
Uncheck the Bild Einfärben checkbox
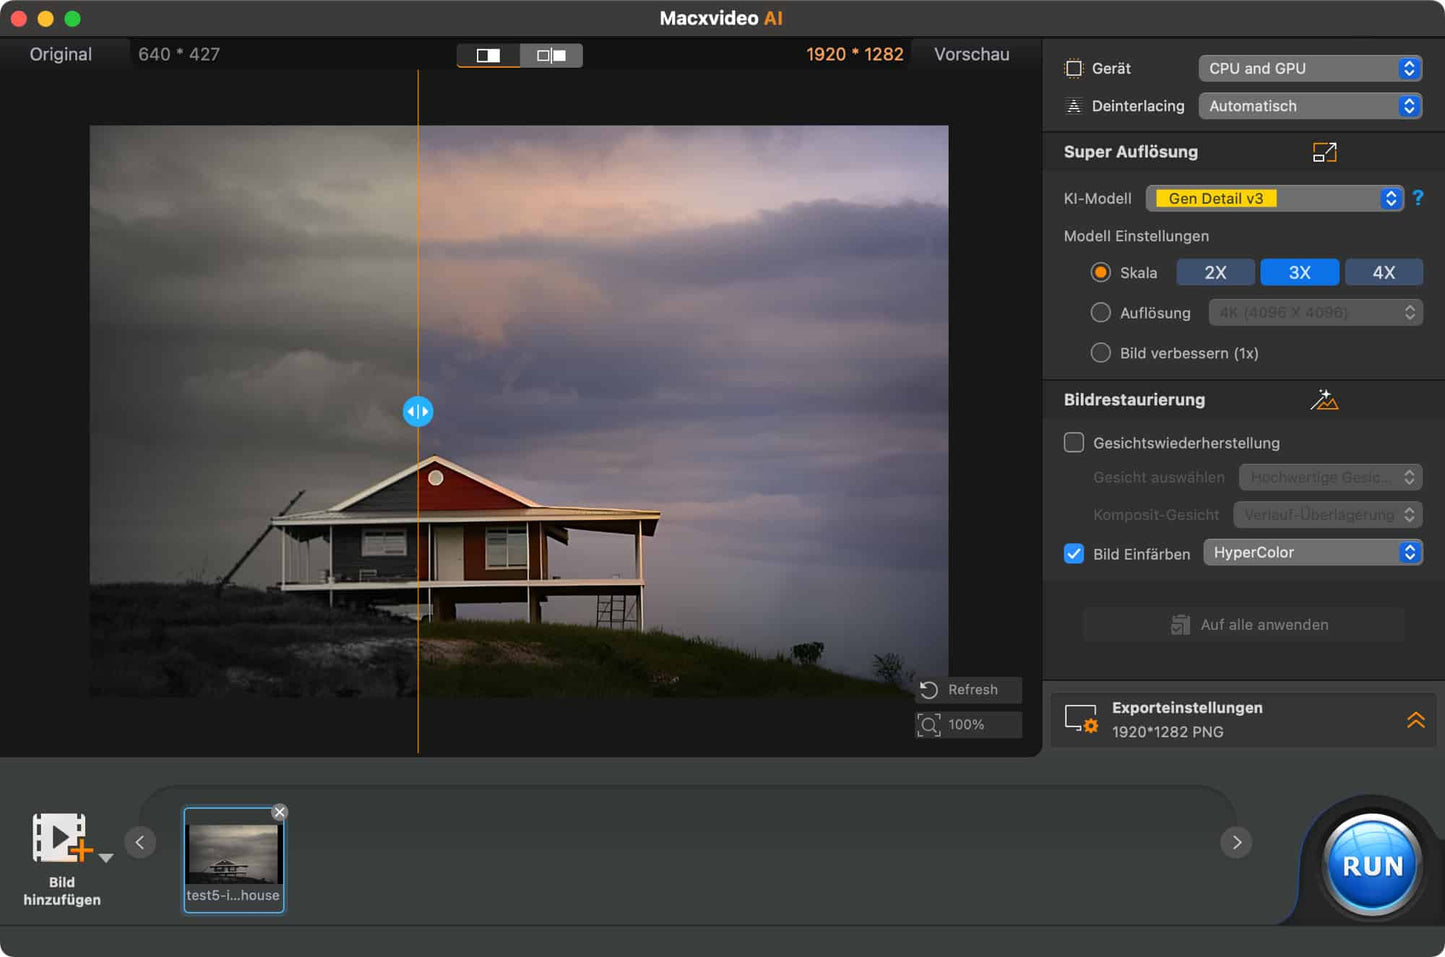[x=1074, y=553]
